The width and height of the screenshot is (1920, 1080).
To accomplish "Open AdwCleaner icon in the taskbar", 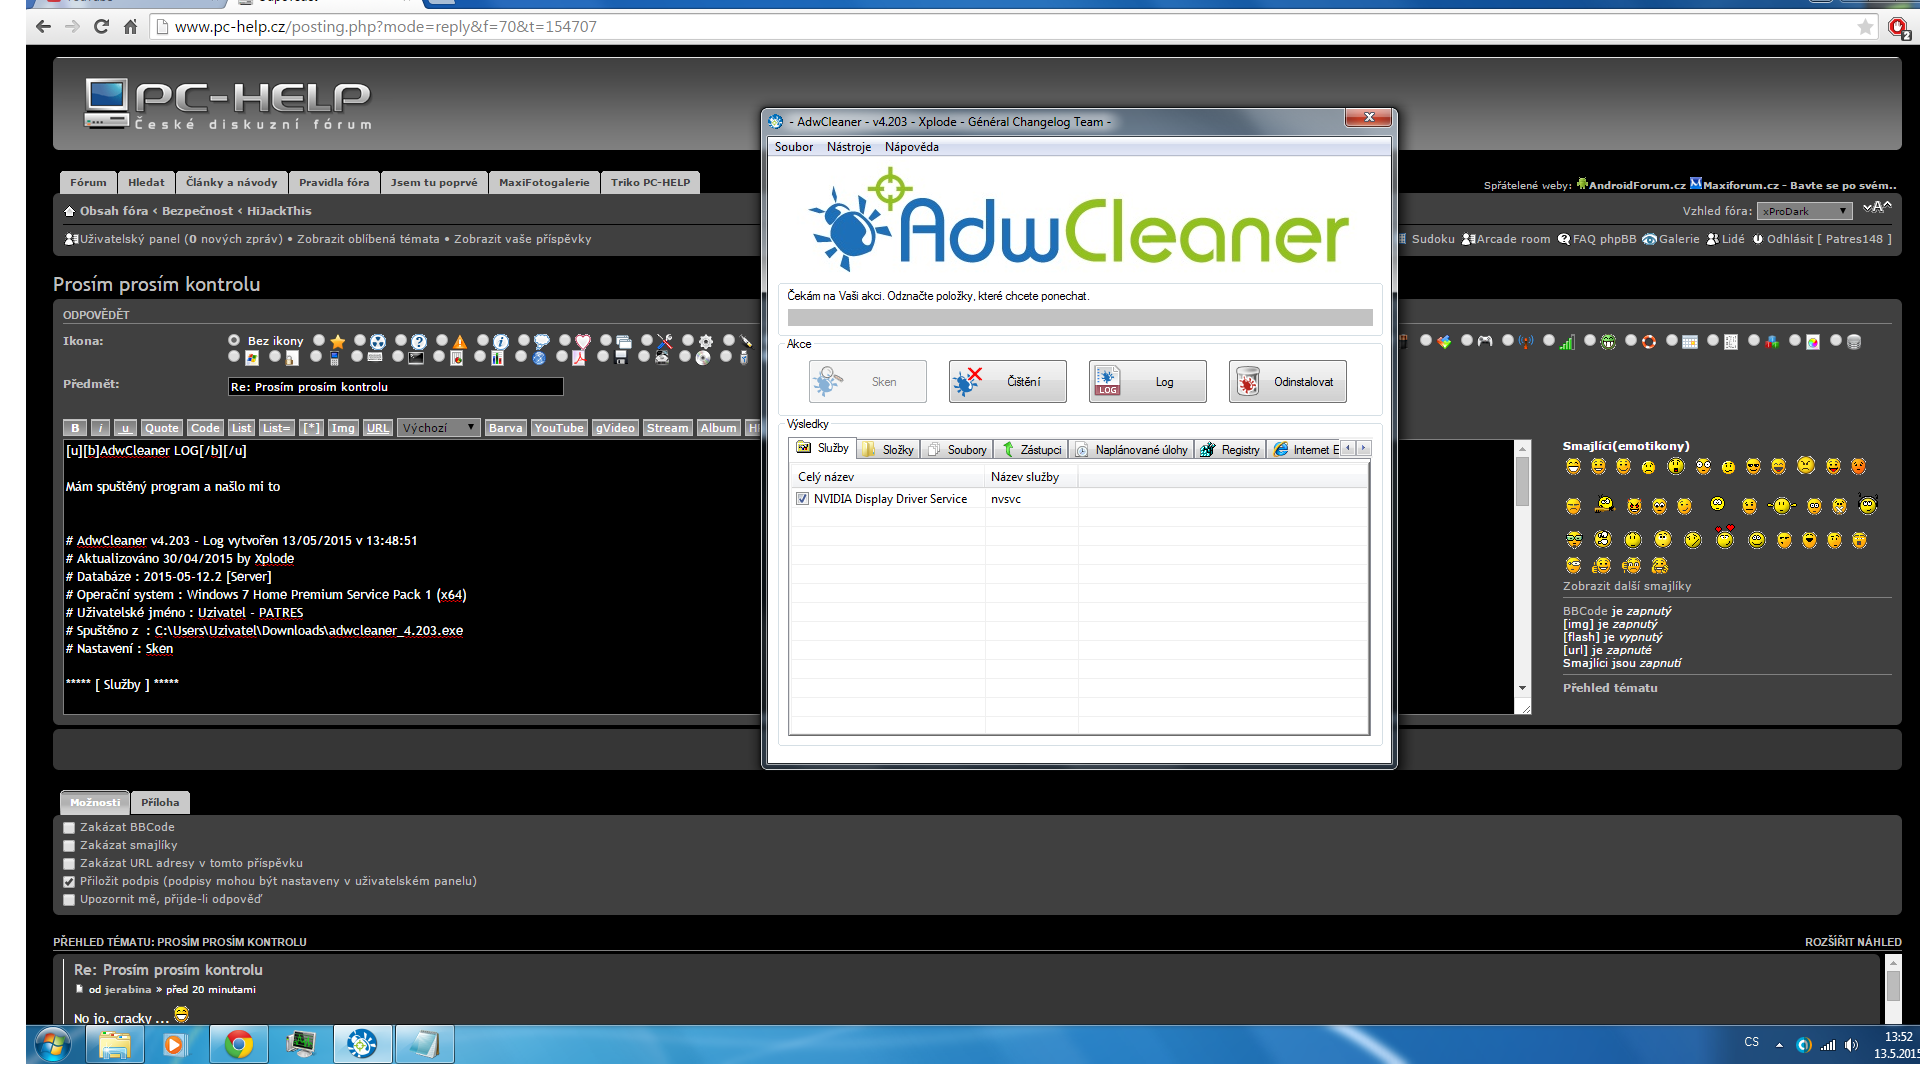I will pos(362,1045).
